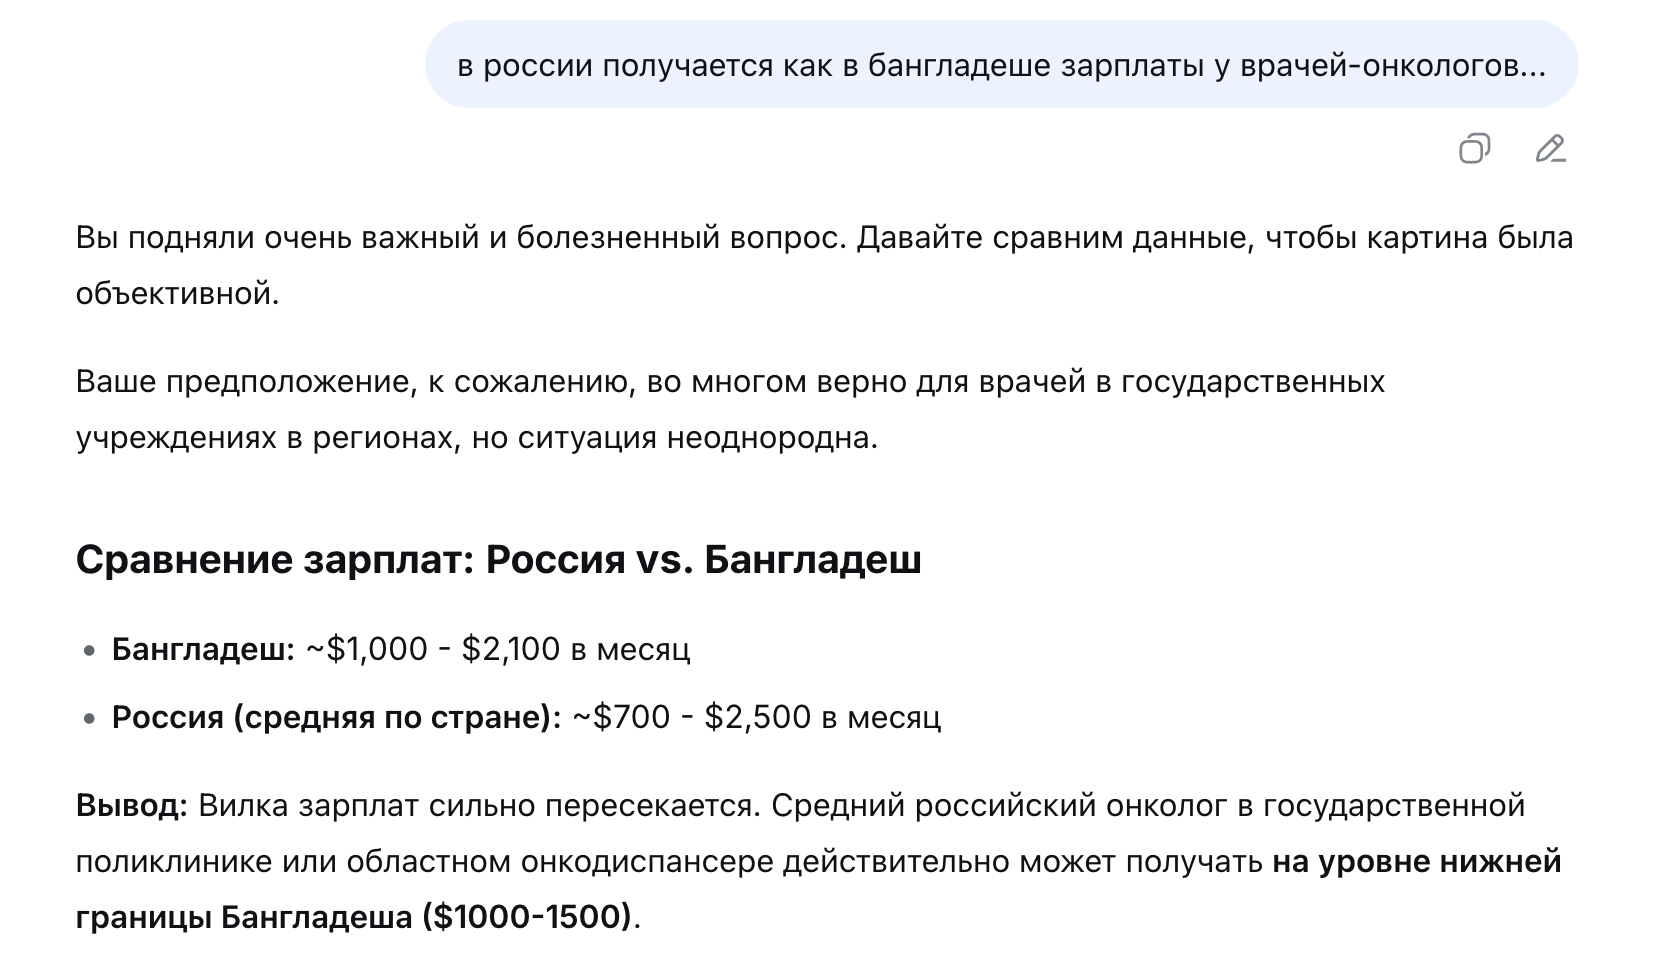Edit the user message with pencil icon
This screenshot has height=958, width=1654.
point(1550,149)
